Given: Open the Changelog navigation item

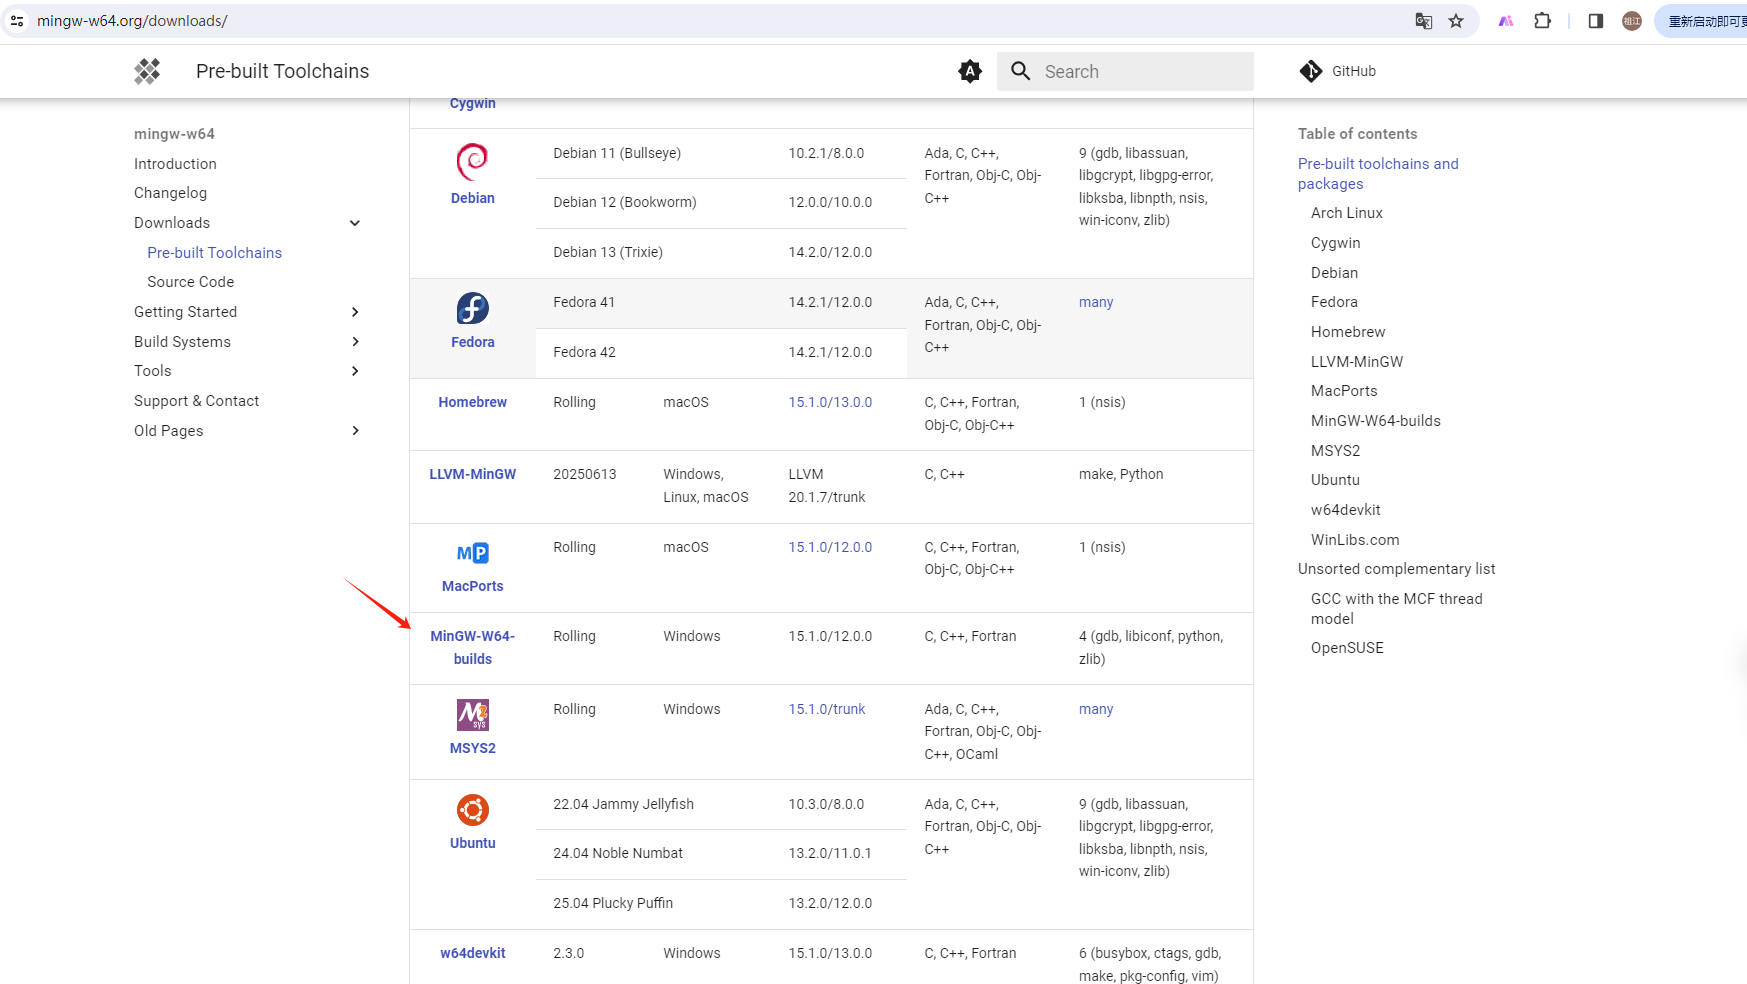Looking at the screenshot, I should pyautogui.click(x=171, y=193).
